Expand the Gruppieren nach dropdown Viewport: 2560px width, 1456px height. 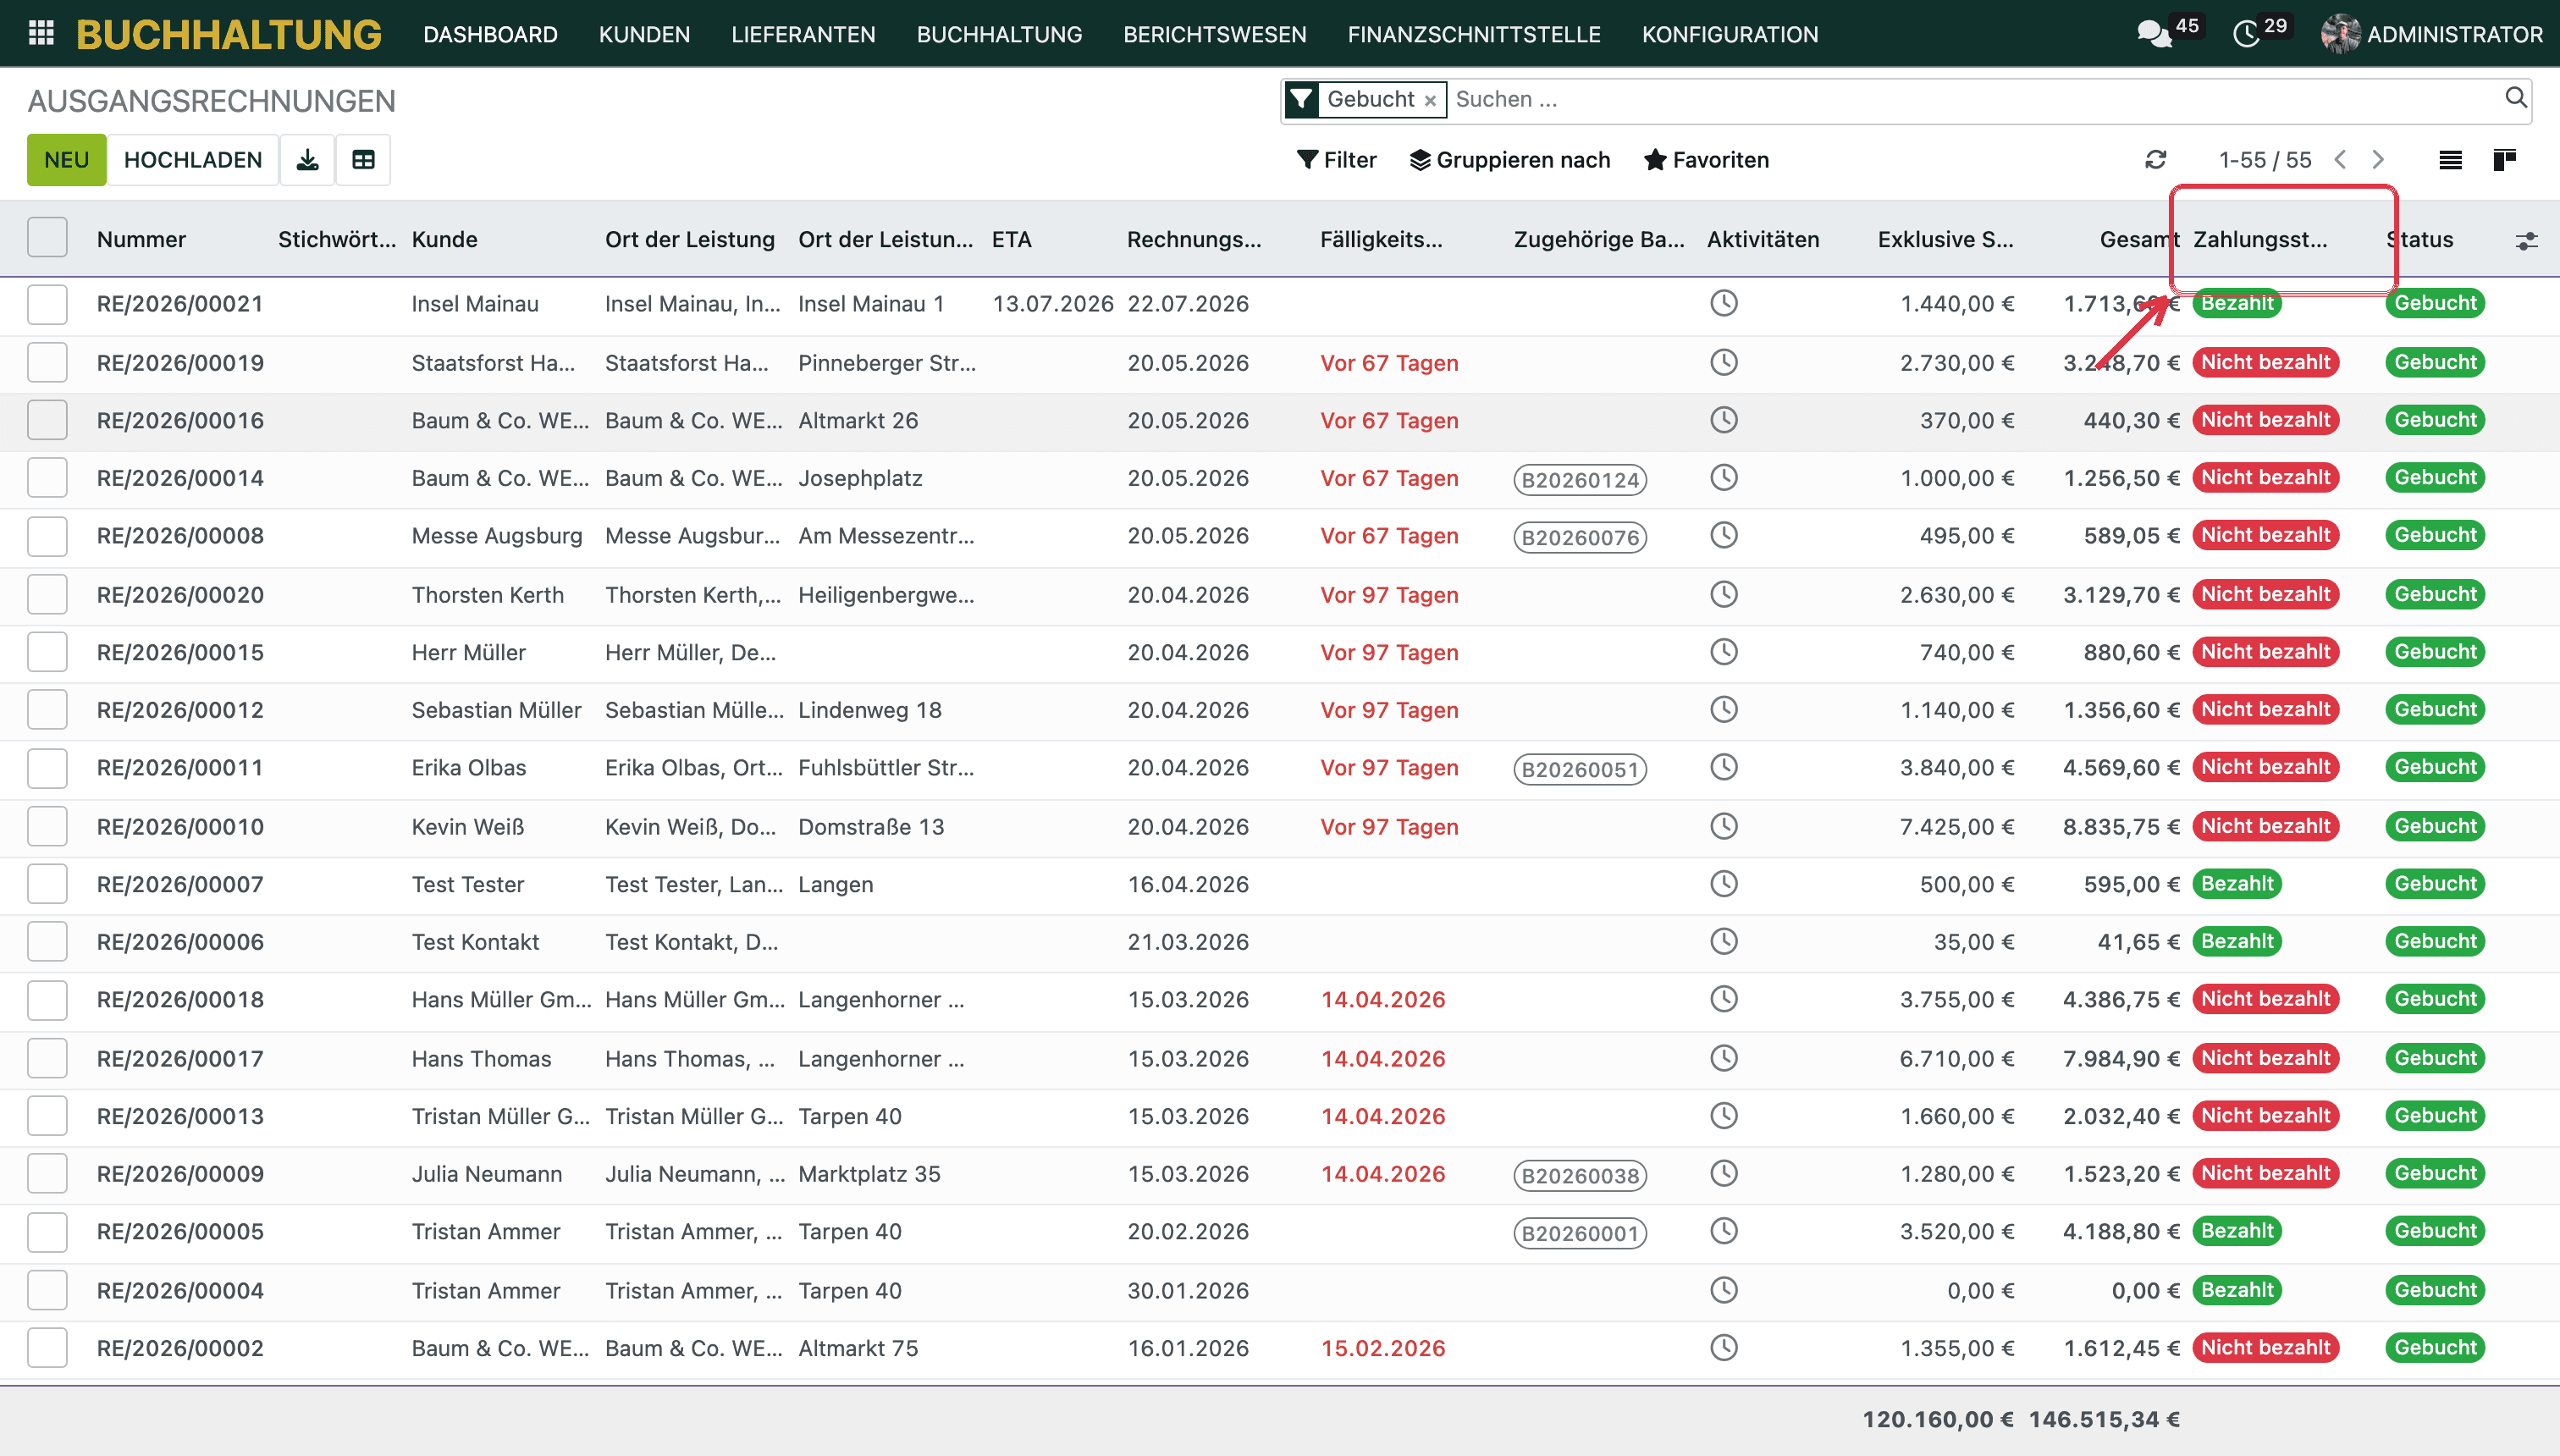point(1510,160)
